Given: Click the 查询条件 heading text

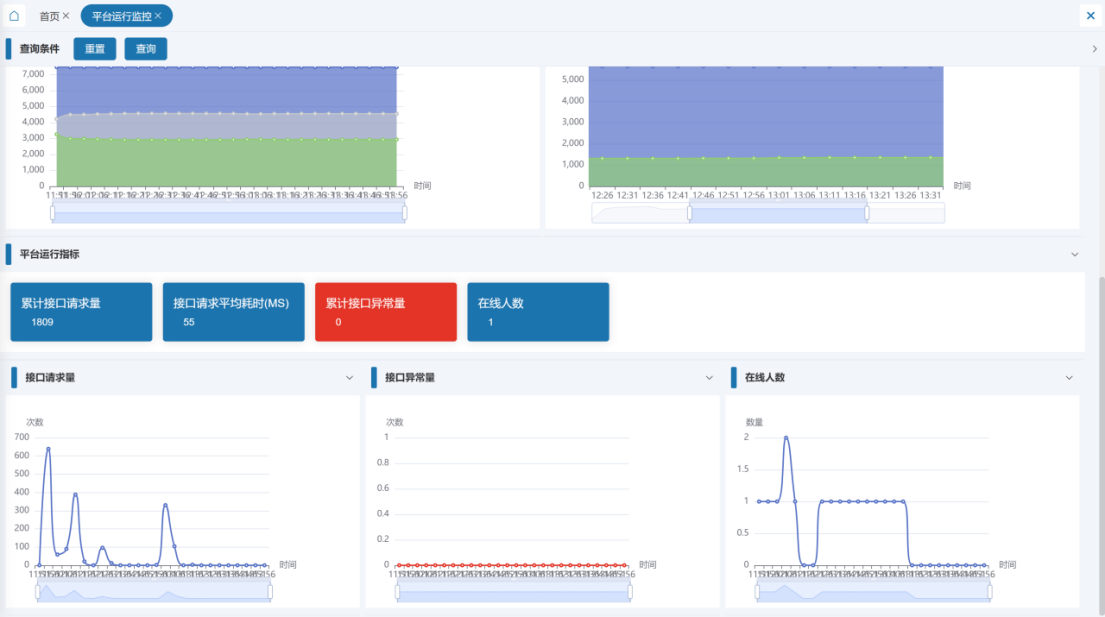Looking at the screenshot, I should click(x=39, y=49).
